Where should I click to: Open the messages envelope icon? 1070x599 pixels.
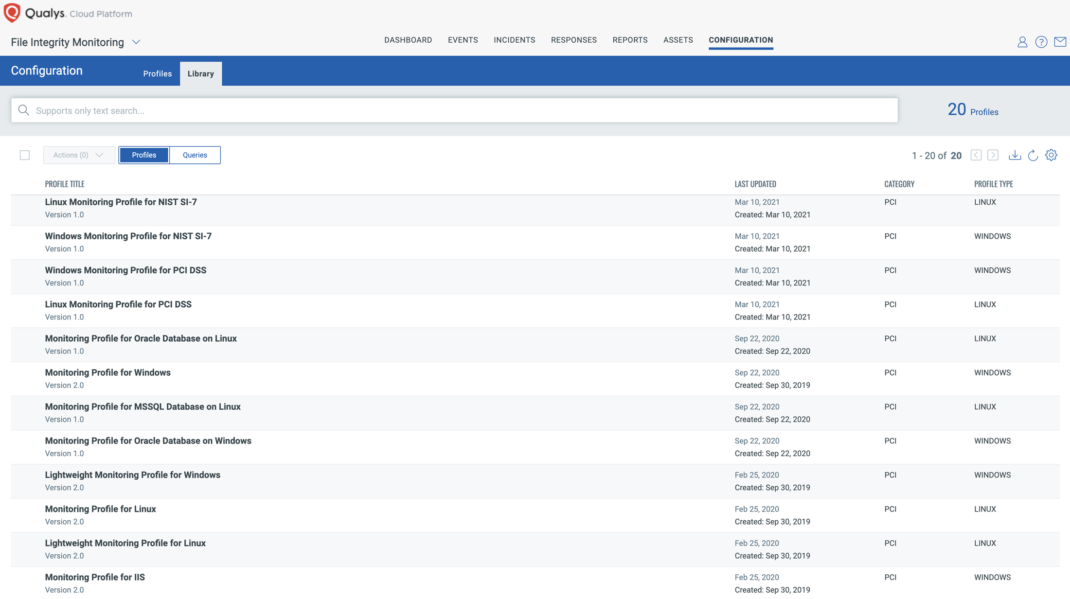click(1060, 42)
